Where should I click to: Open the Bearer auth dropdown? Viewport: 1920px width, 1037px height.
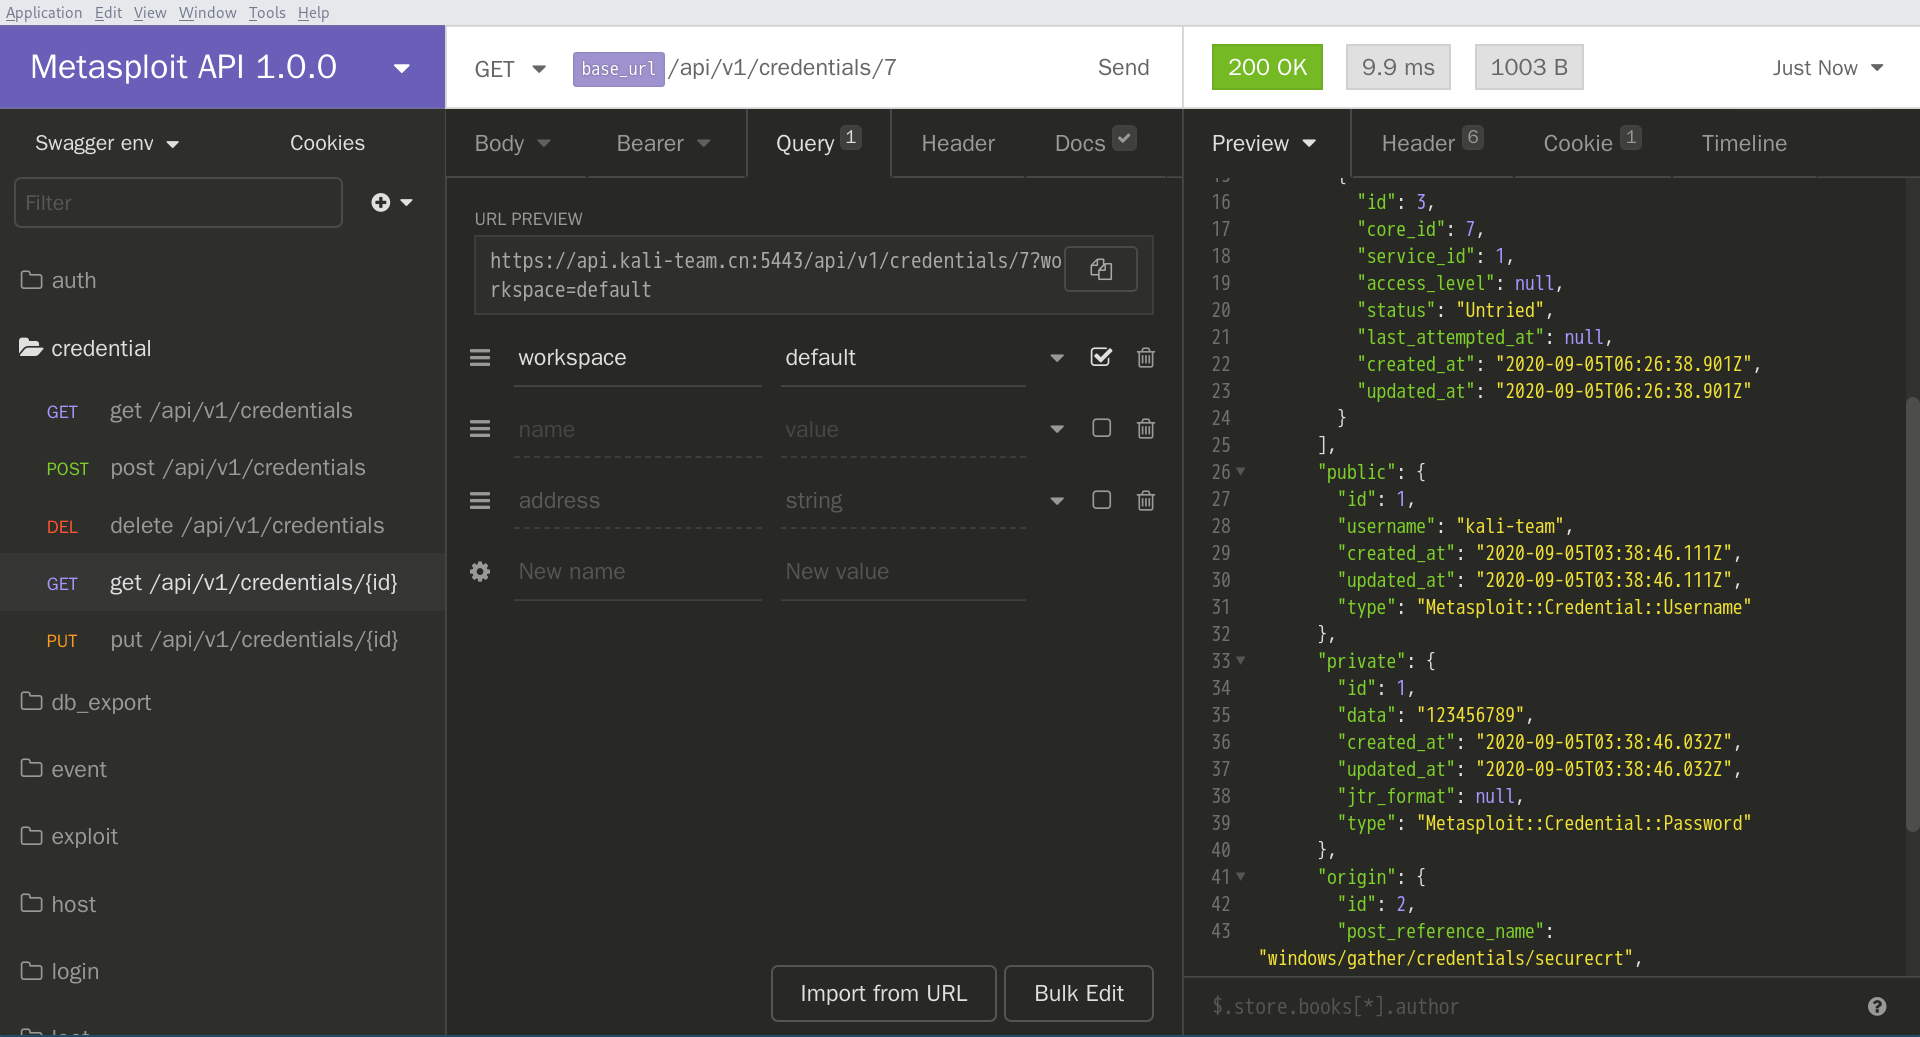(663, 143)
